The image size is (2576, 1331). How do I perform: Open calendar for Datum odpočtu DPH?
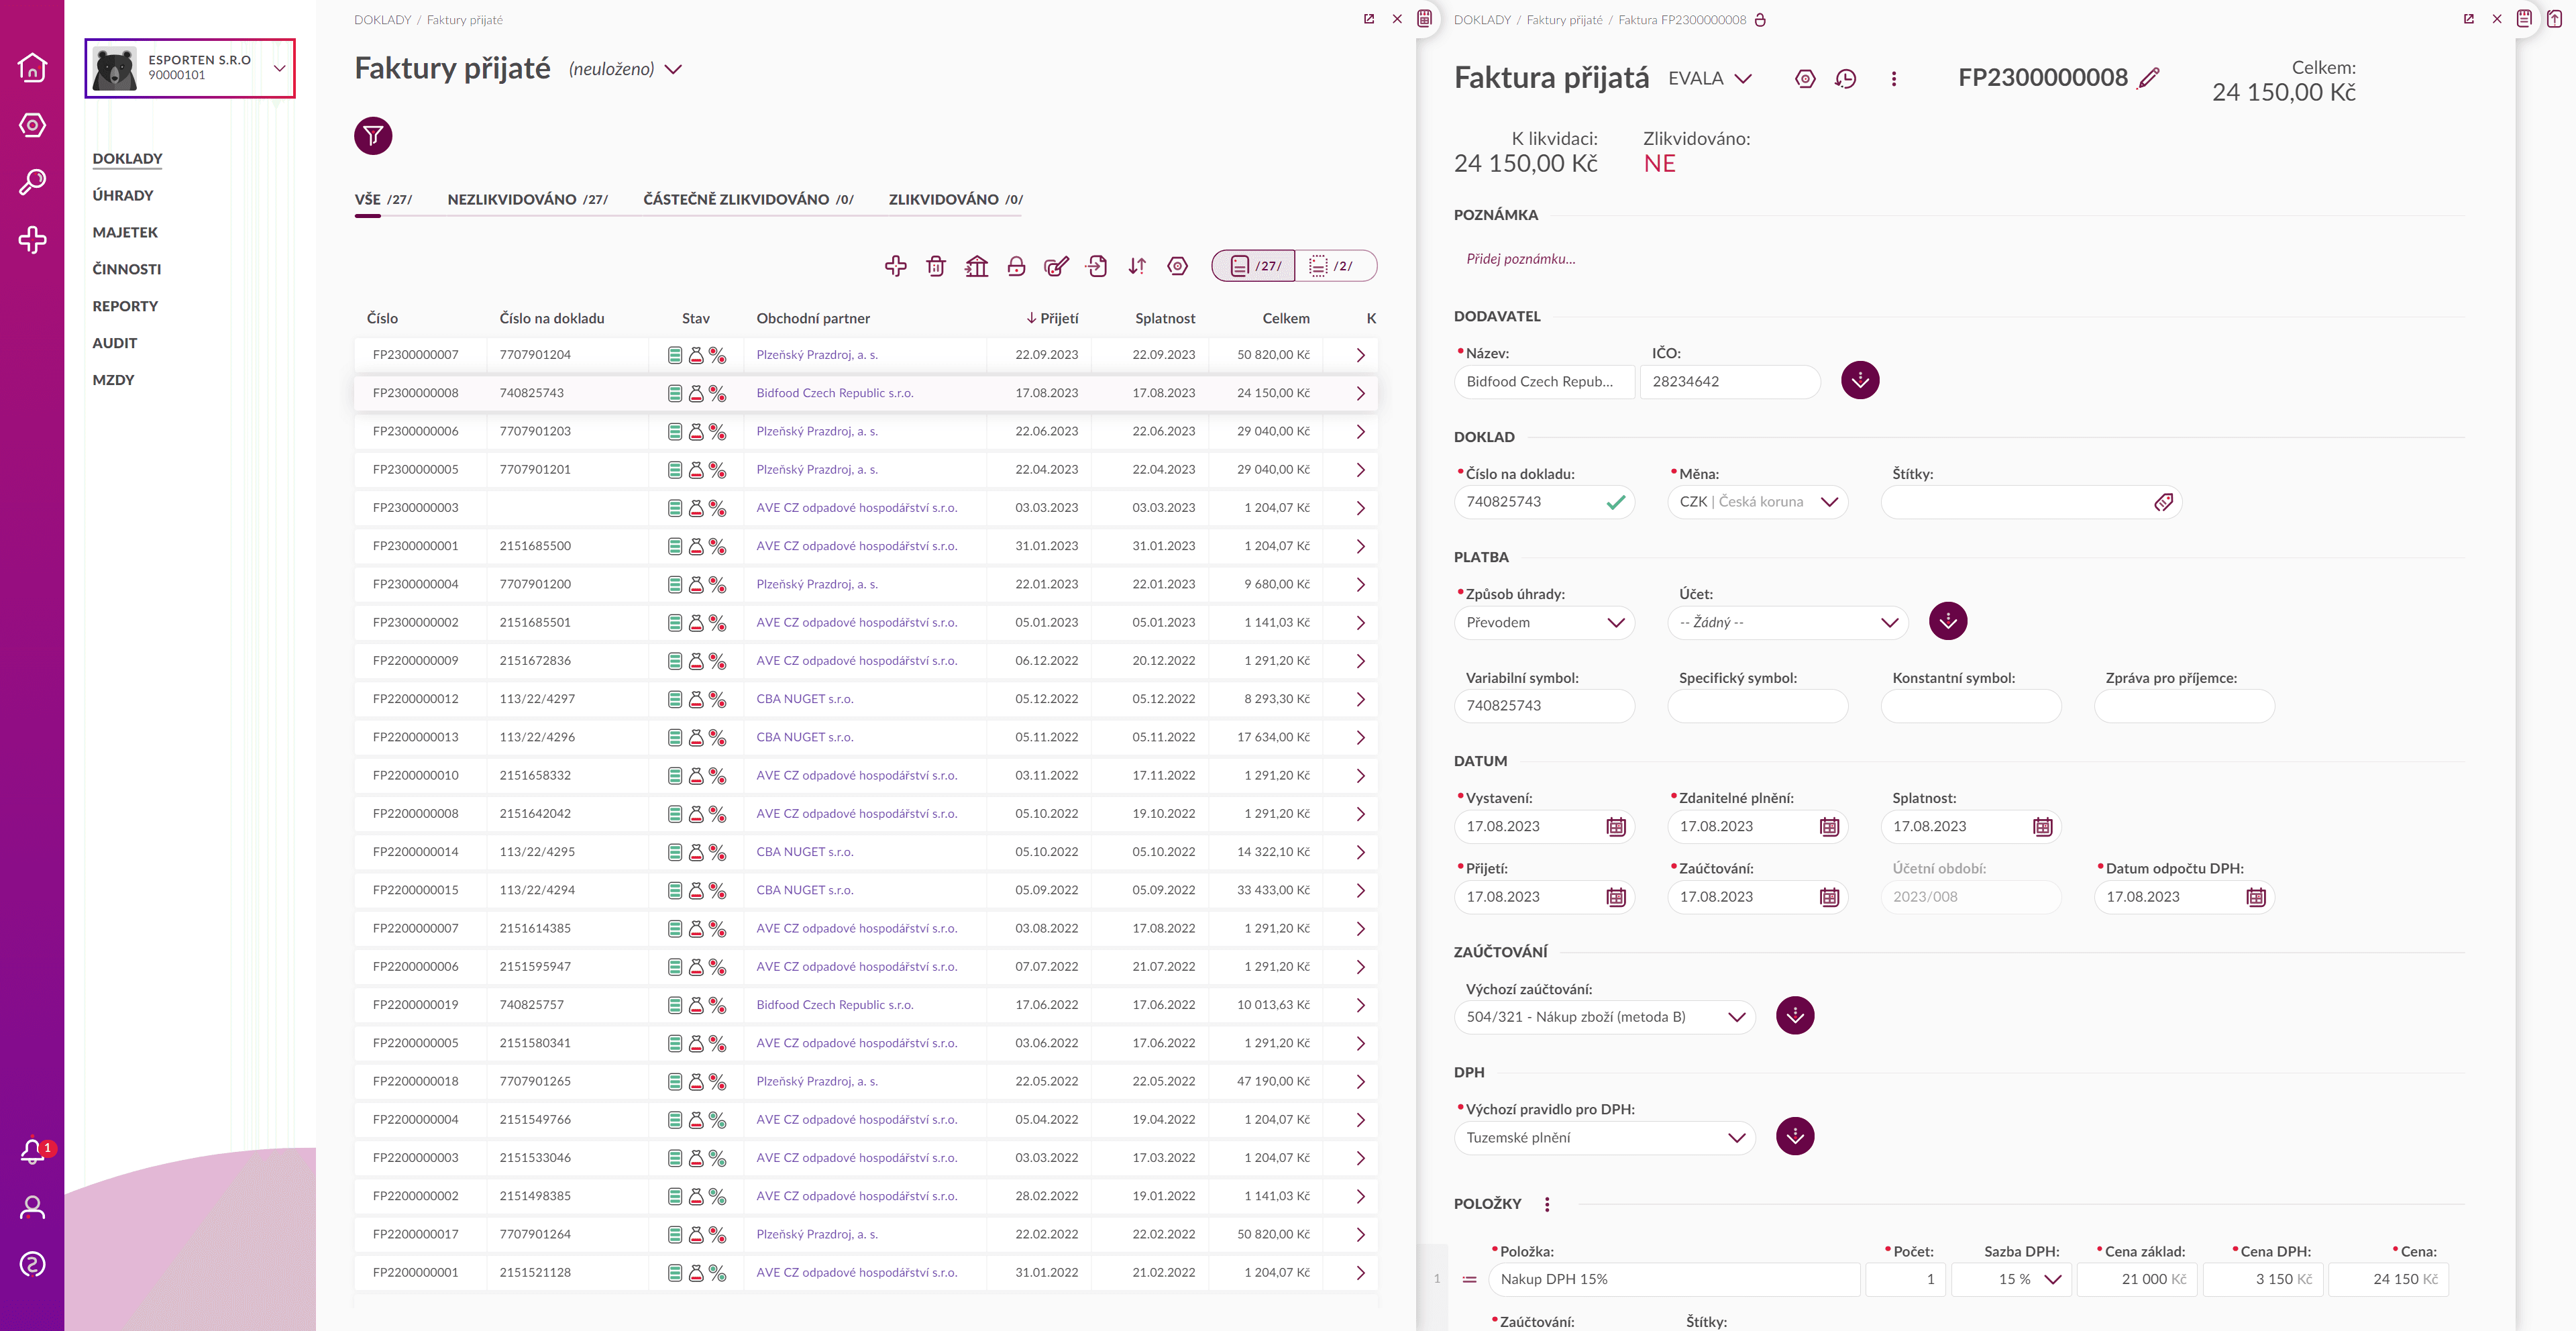pos(2256,897)
